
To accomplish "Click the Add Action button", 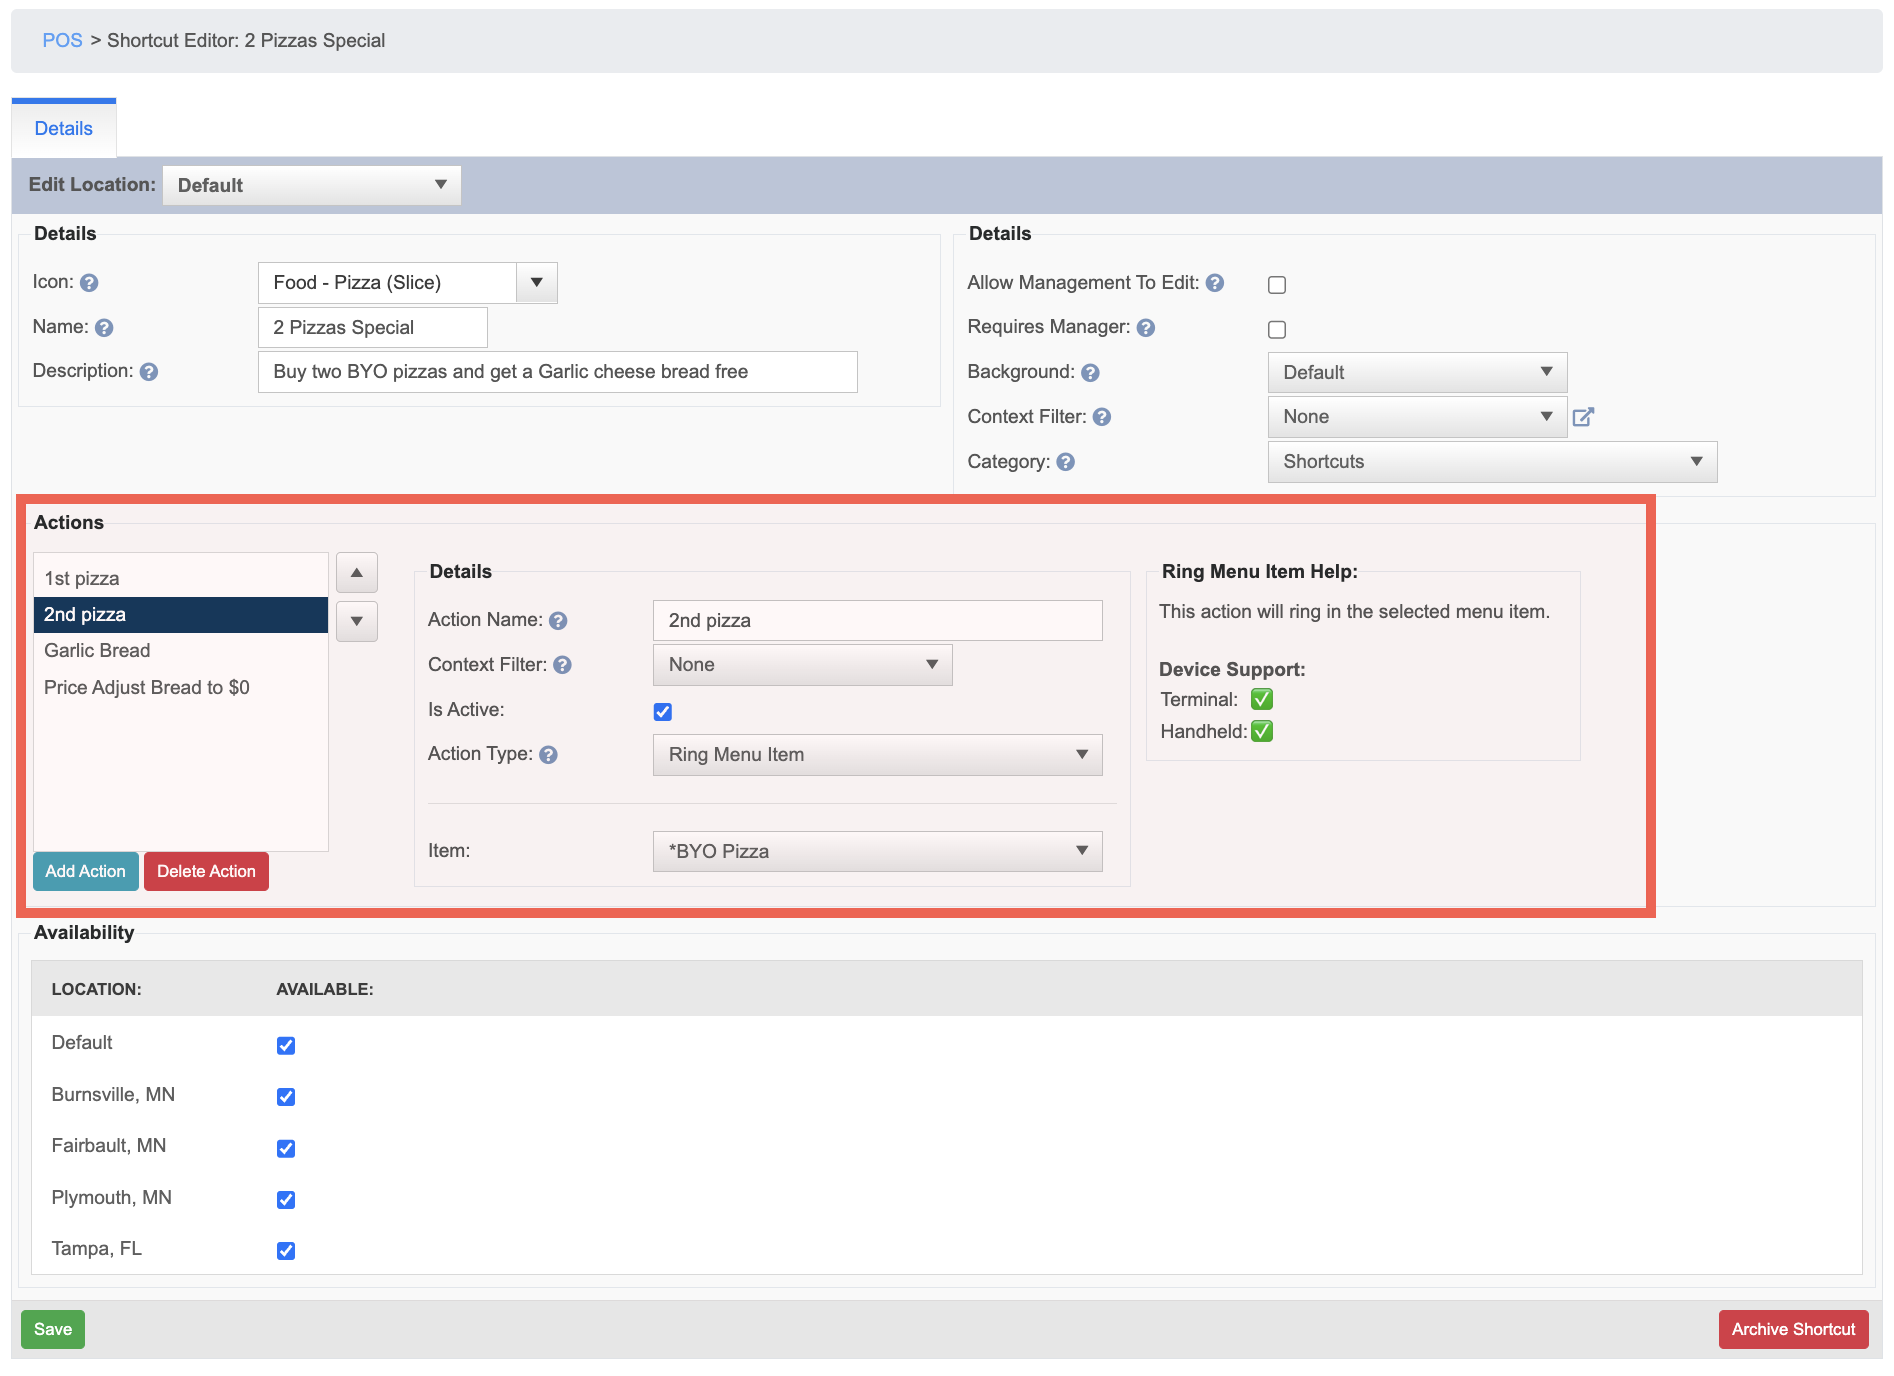I will tap(86, 872).
